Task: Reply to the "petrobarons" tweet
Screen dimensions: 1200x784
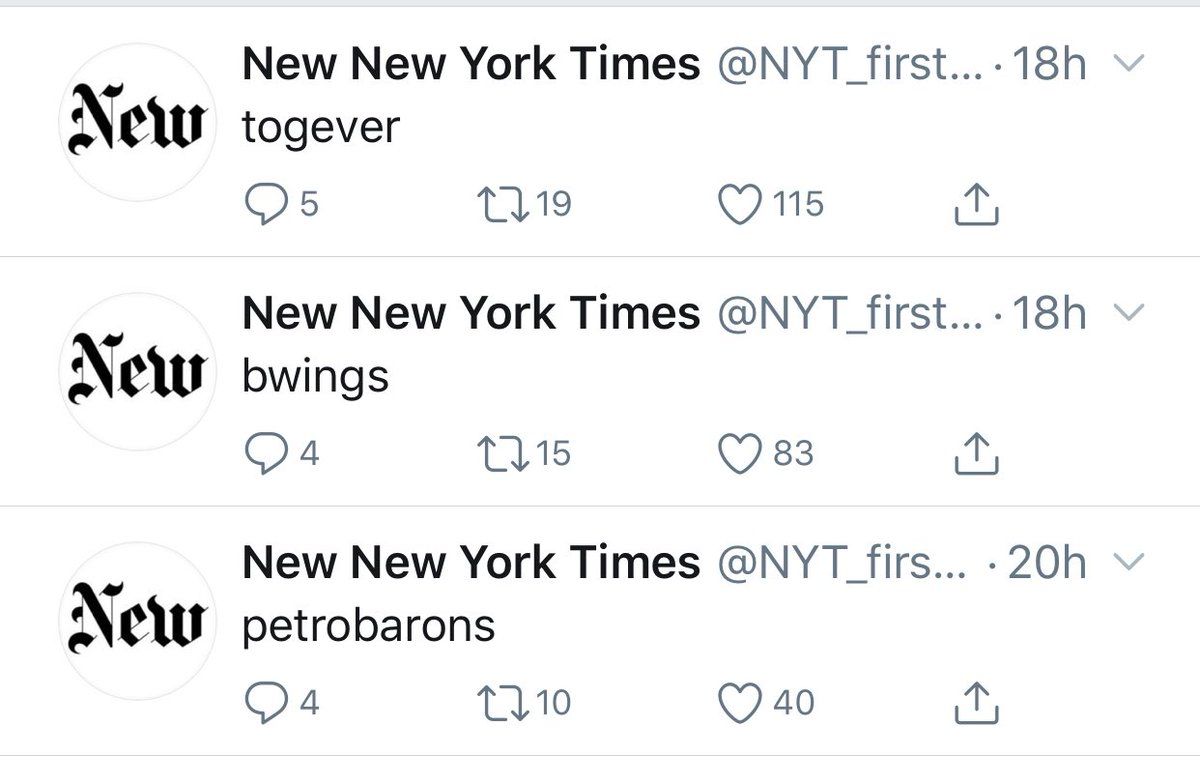Action: pyautogui.click(x=264, y=703)
